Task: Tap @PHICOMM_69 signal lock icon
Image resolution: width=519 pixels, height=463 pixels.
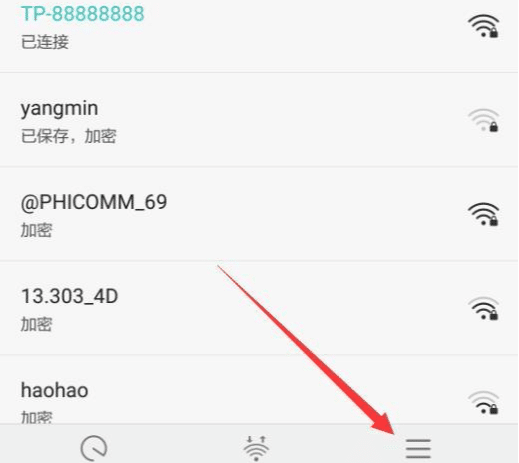Action: point(483,214)
